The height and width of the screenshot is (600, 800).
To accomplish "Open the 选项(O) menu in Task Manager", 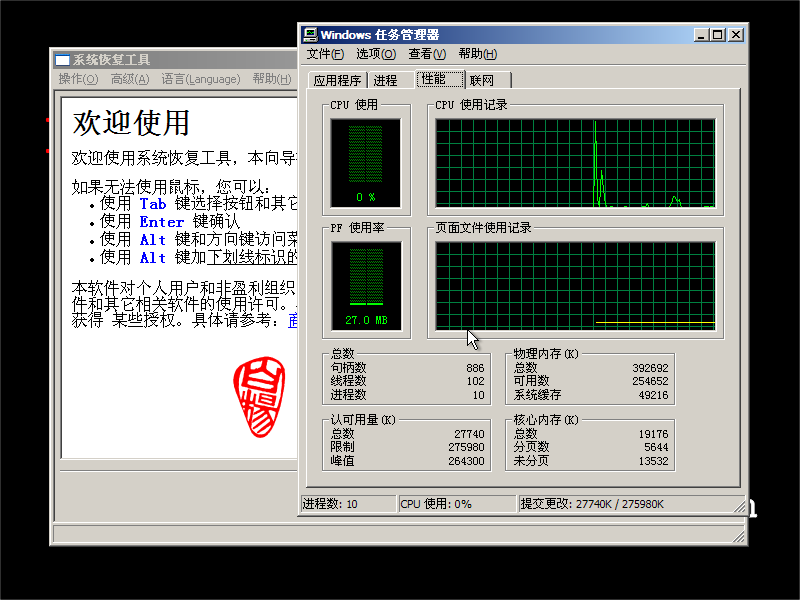I will coord(376,54).
